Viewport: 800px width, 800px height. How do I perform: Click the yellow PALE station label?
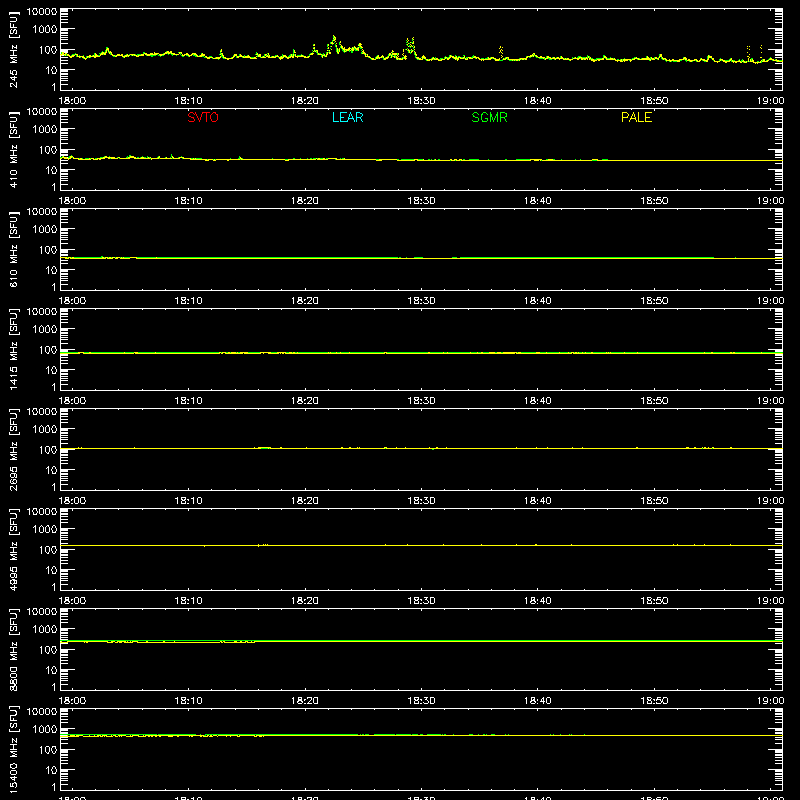click(636, 117)
